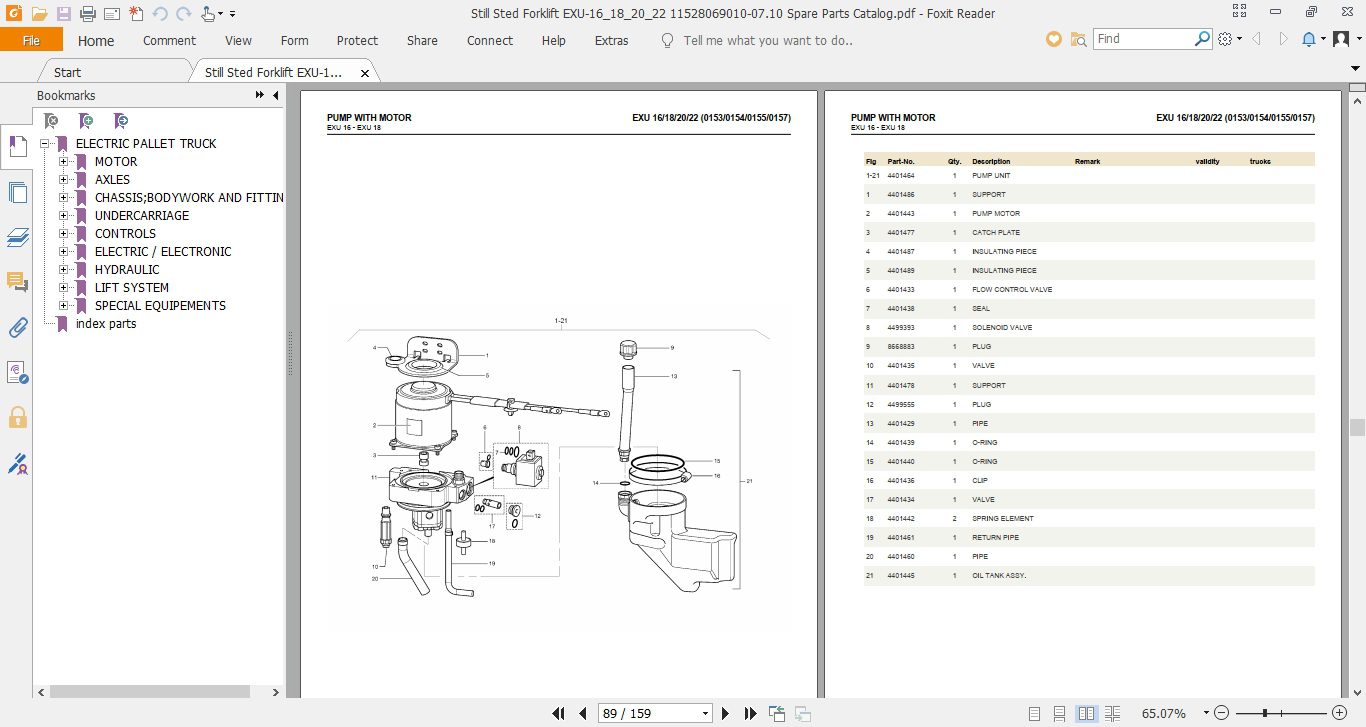
Task: Open the page number dropdown
Action: coord(706,714)
